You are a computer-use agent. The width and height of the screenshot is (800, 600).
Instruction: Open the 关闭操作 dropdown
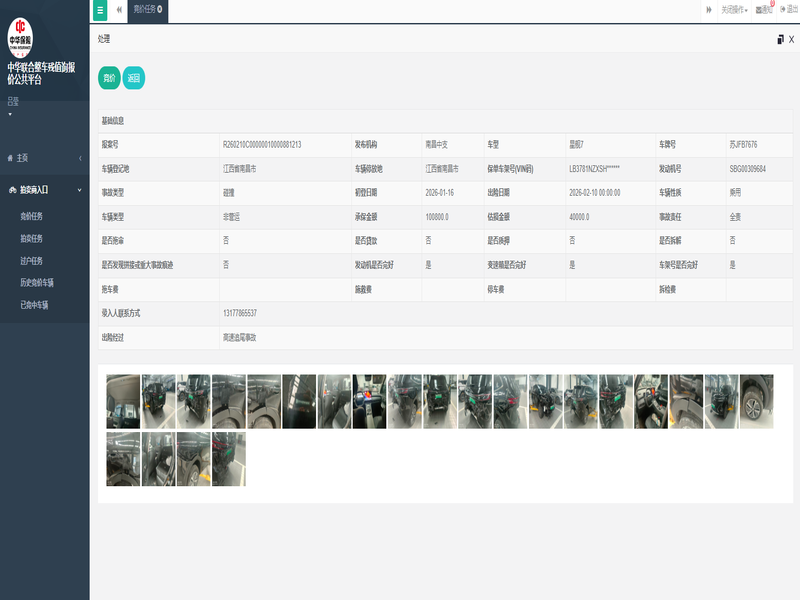[x=734, y=10]
